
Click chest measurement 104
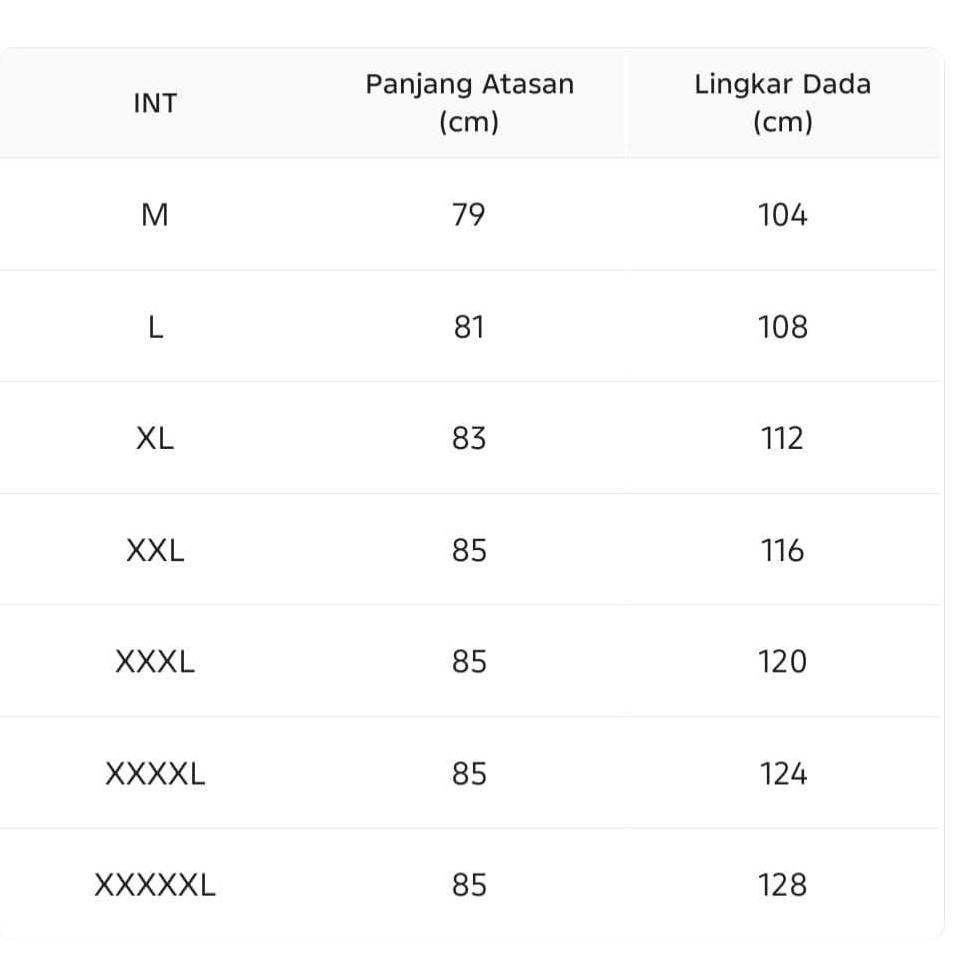782,215
